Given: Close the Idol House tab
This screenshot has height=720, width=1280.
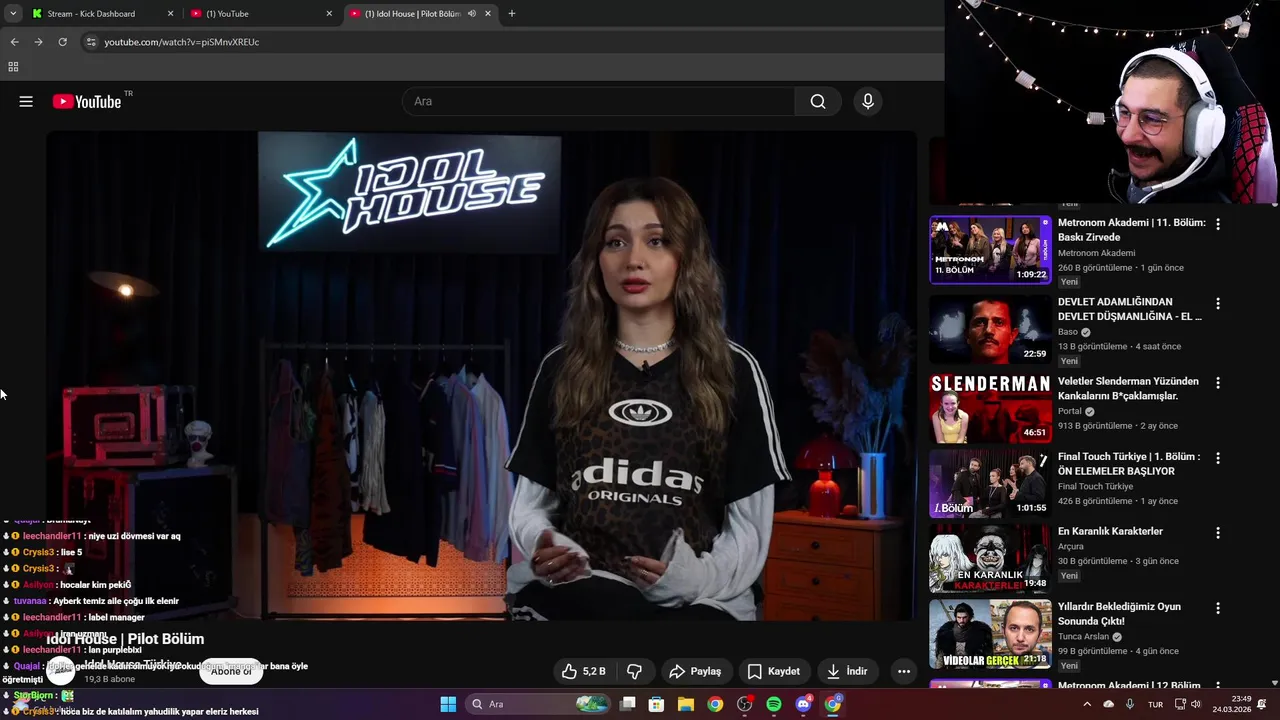Looking at the screenshot, I should point(488,14).
